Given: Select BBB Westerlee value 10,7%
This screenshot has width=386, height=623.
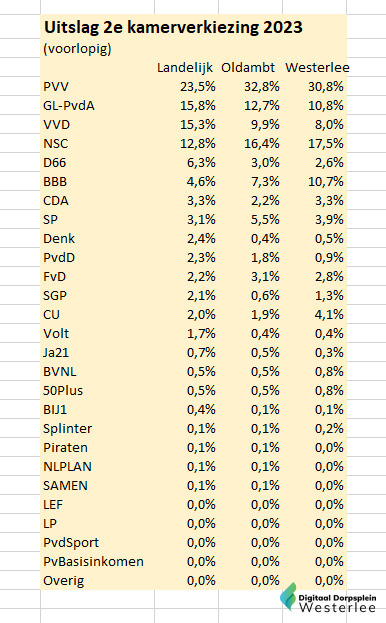Looking at the screenshot, I should (326, 182).
